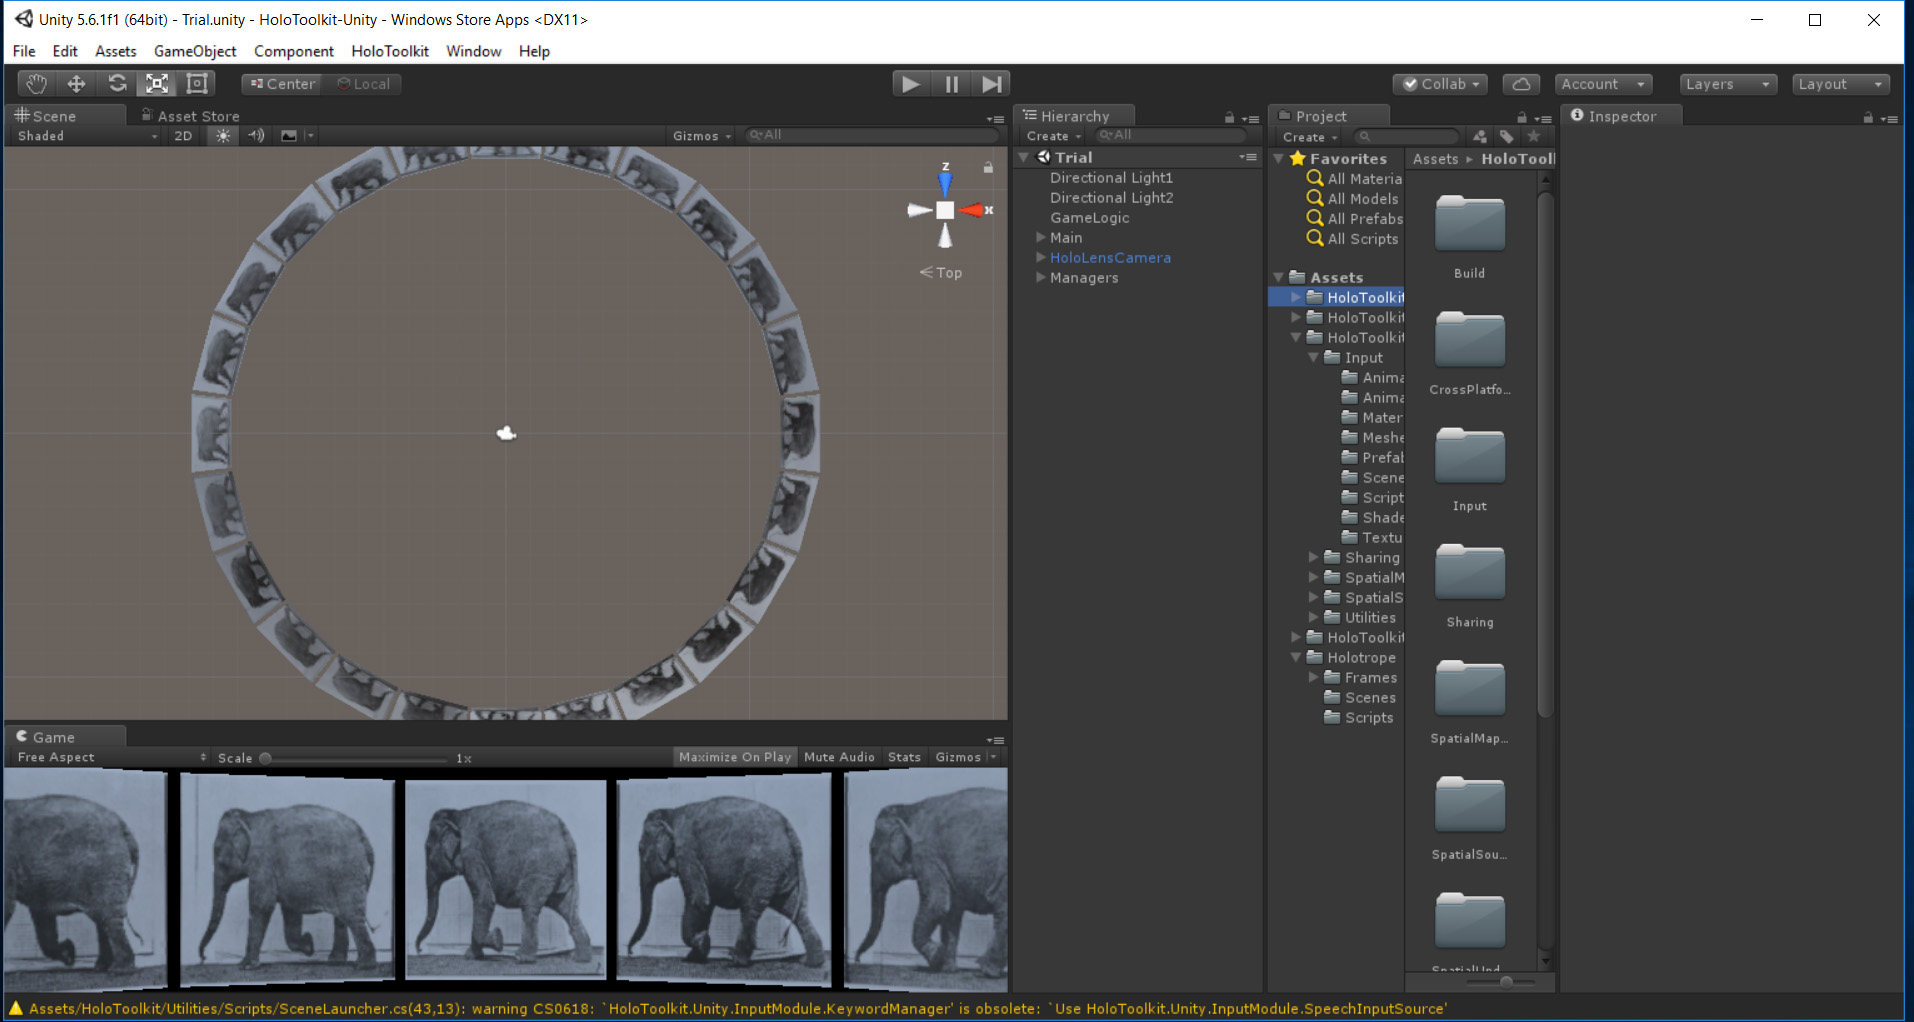
Task: Switch to the Asset Store tab
Action: pyautogui.click(x=197, y=116)
